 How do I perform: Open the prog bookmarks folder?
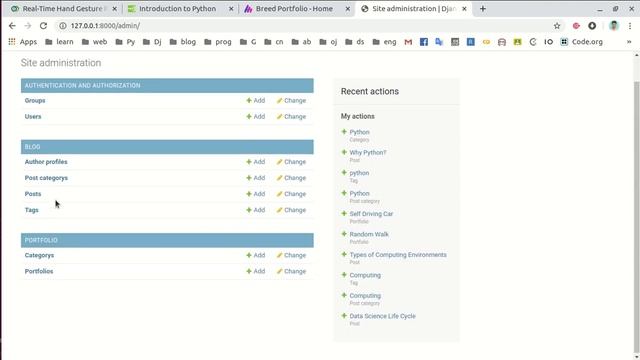tap(218, 42)
